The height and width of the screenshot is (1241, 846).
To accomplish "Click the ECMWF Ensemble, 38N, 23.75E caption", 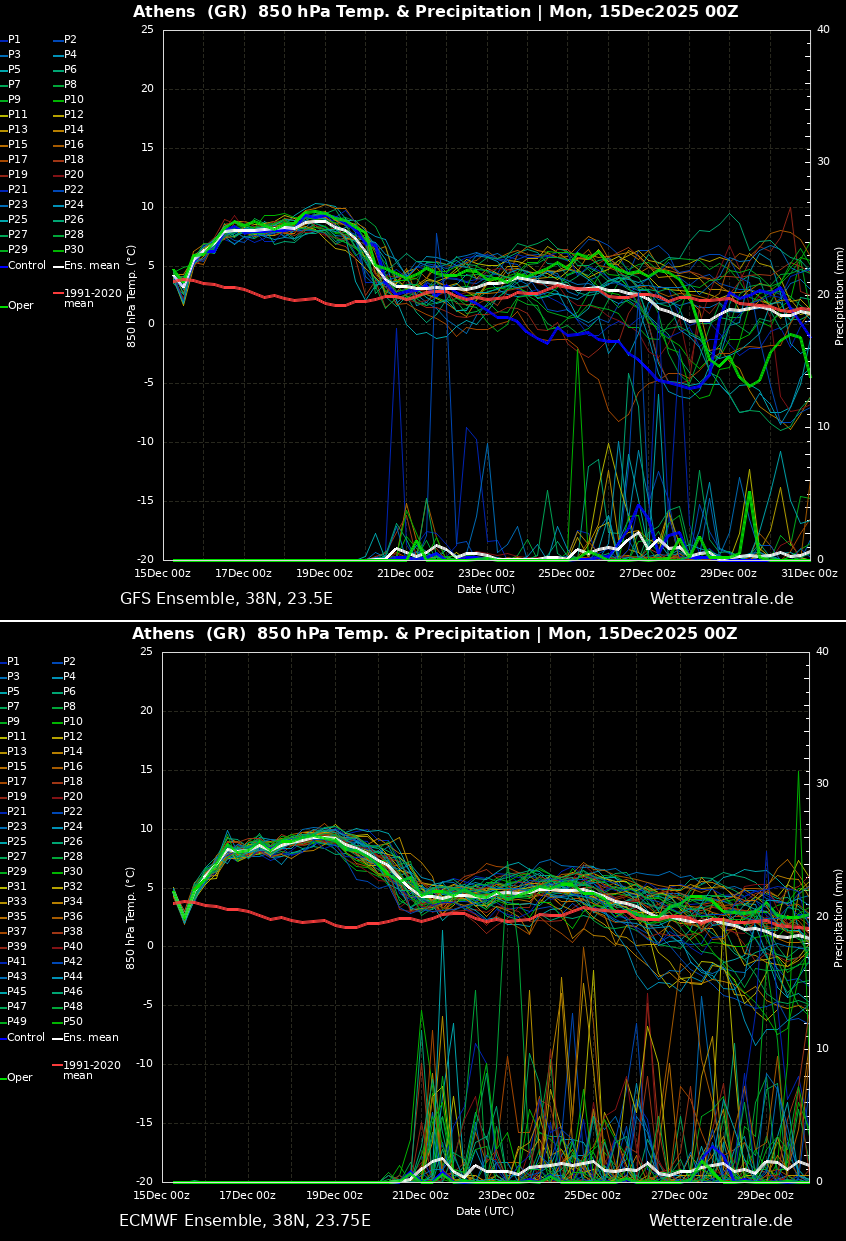I will point(244,1221).
